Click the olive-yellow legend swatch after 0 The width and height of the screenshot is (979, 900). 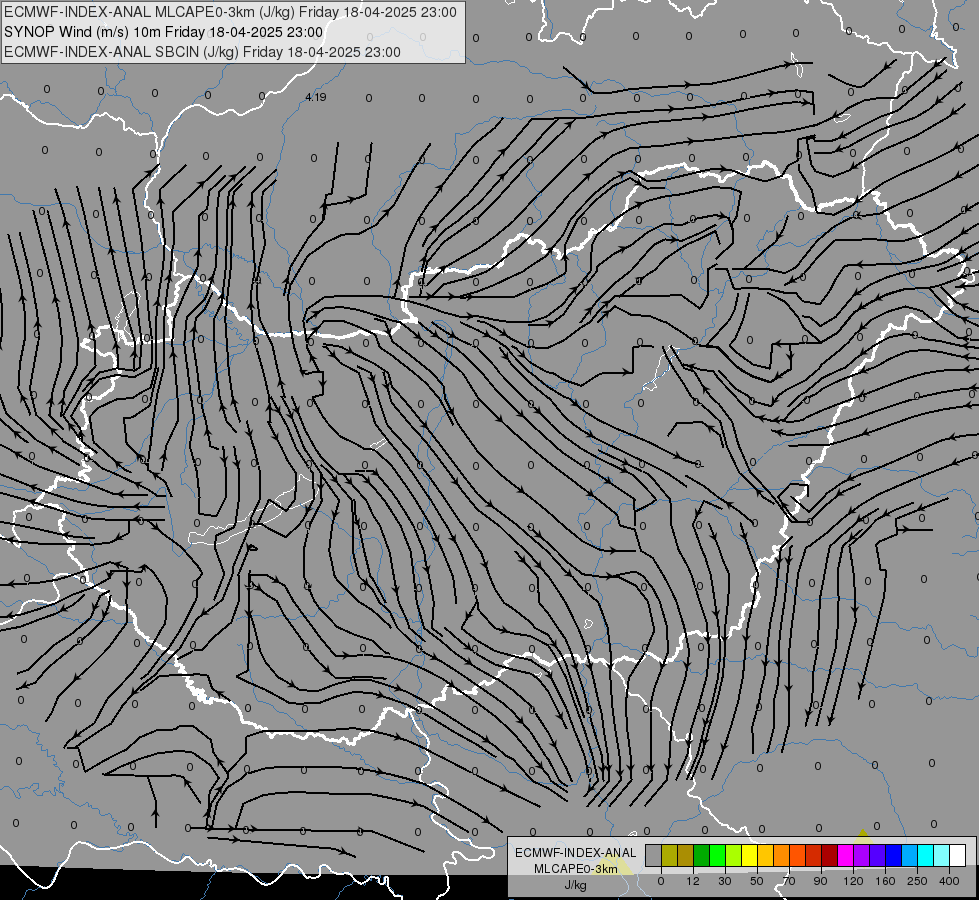669,855
